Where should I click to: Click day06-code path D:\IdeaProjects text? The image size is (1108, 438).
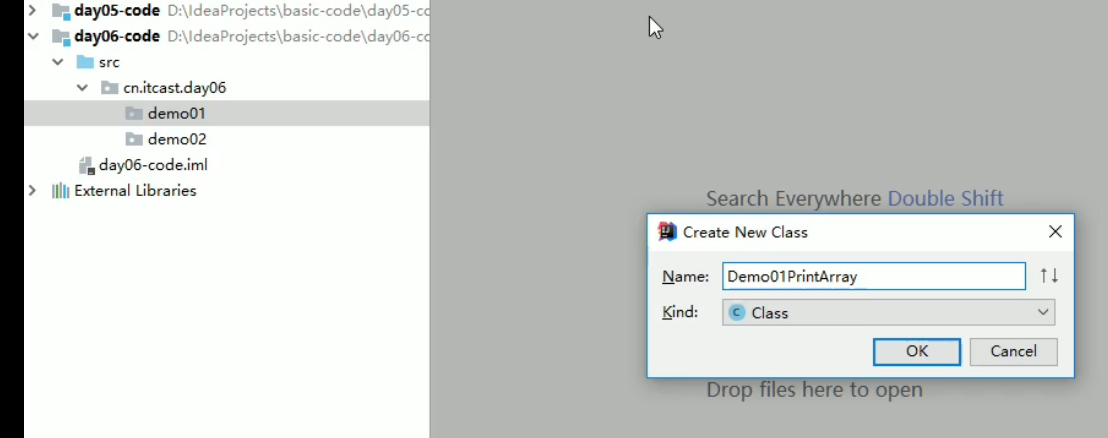pos(298,36)
